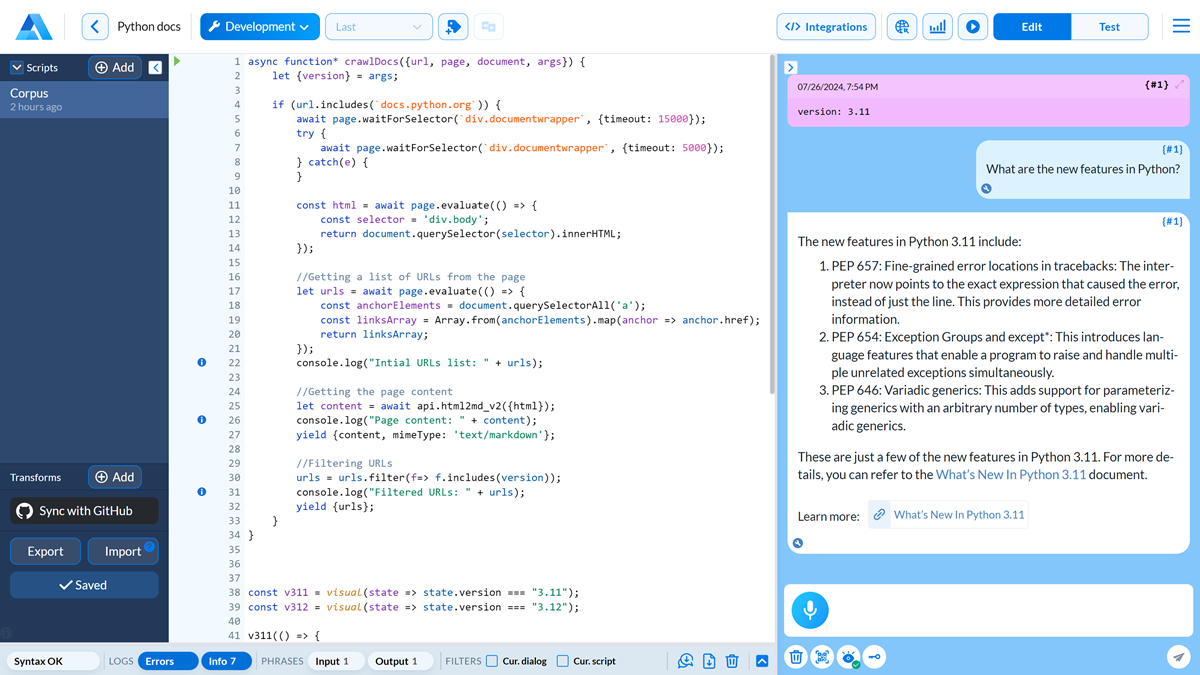Screen dimensions: 1200x675
Task: Click the QR code icon below the chat
Action: (822, 657)
